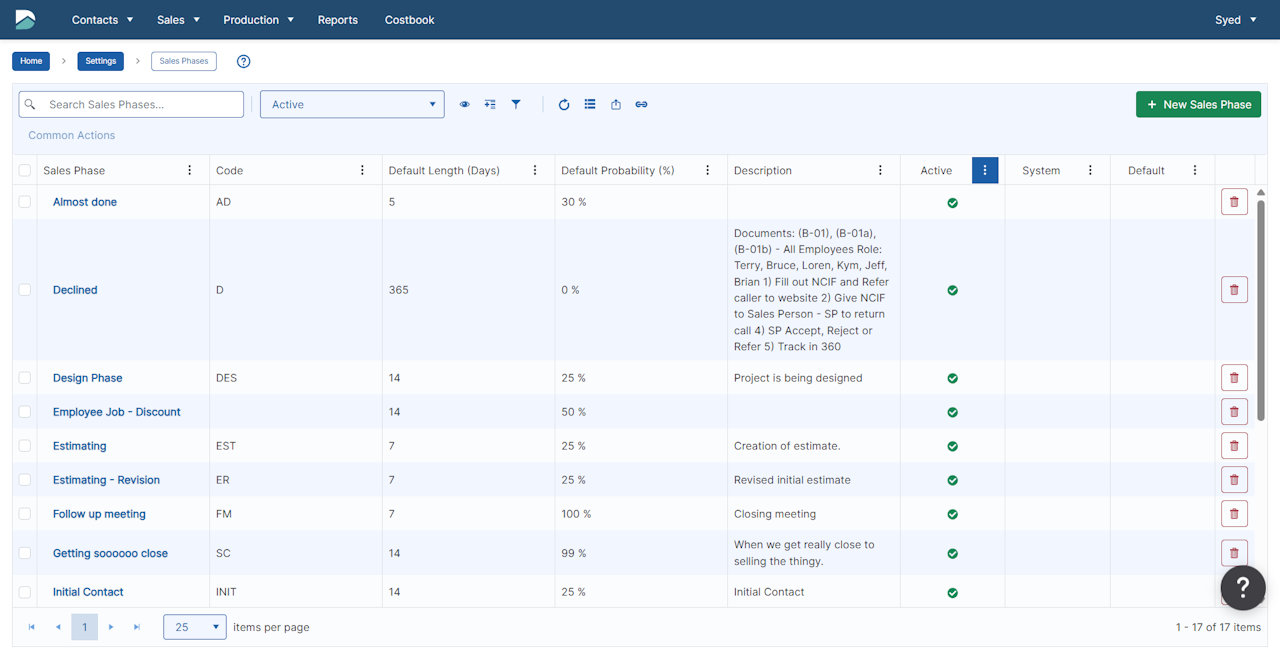Open the Reports menu item
1280x659 pixels.
point(337,20)
